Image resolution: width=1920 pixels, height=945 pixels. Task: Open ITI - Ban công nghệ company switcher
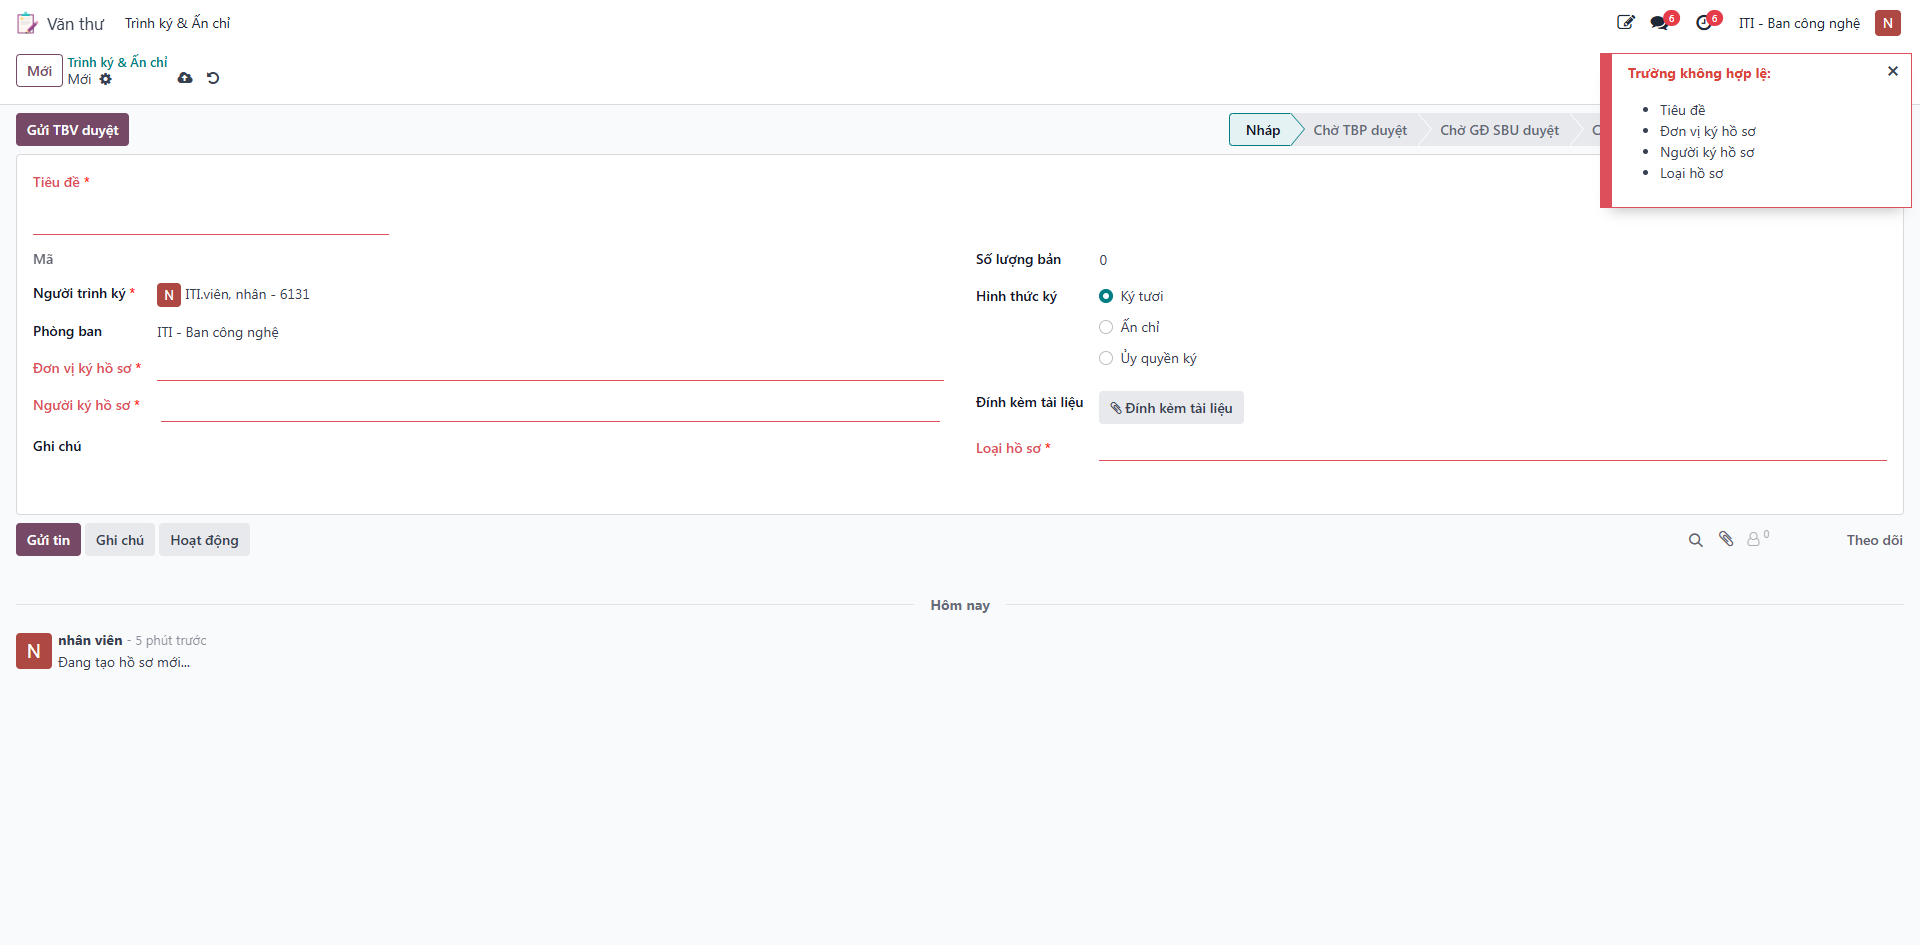[1799, 23]
